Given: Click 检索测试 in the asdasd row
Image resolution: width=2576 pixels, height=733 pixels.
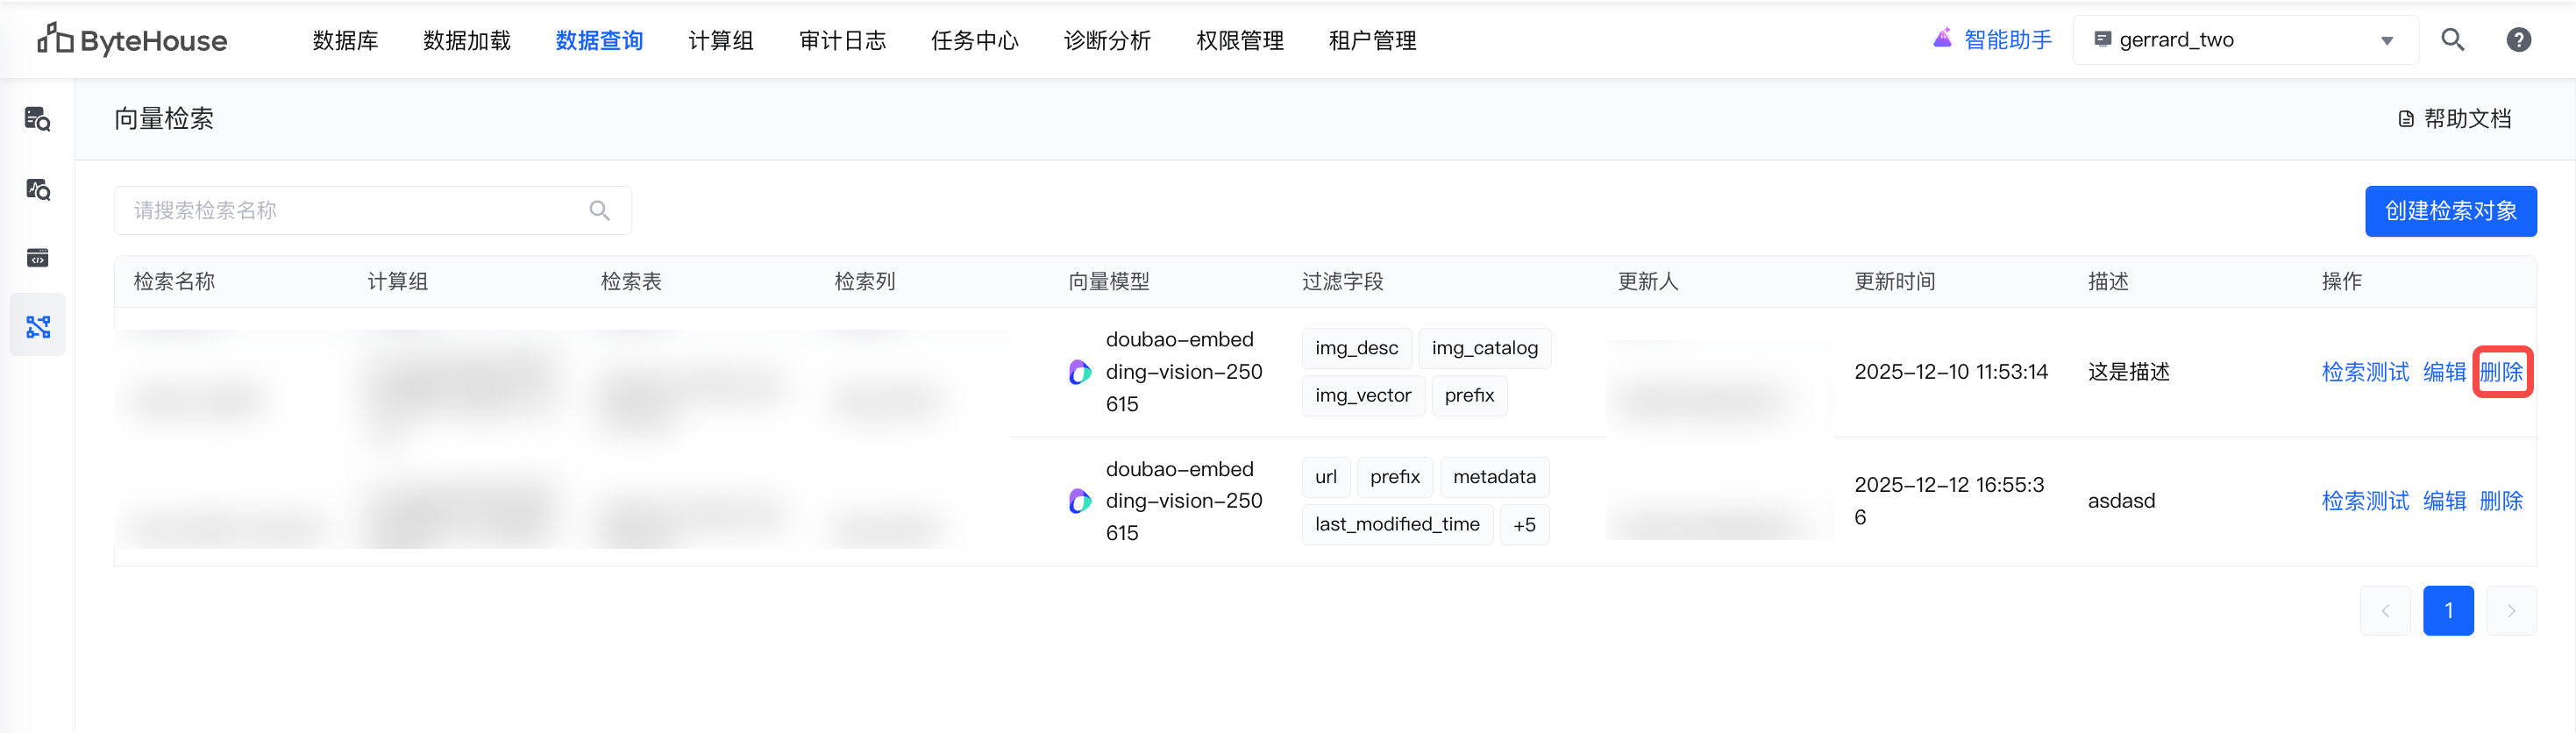Looking at the screenshot, I should click(2365, 501).
